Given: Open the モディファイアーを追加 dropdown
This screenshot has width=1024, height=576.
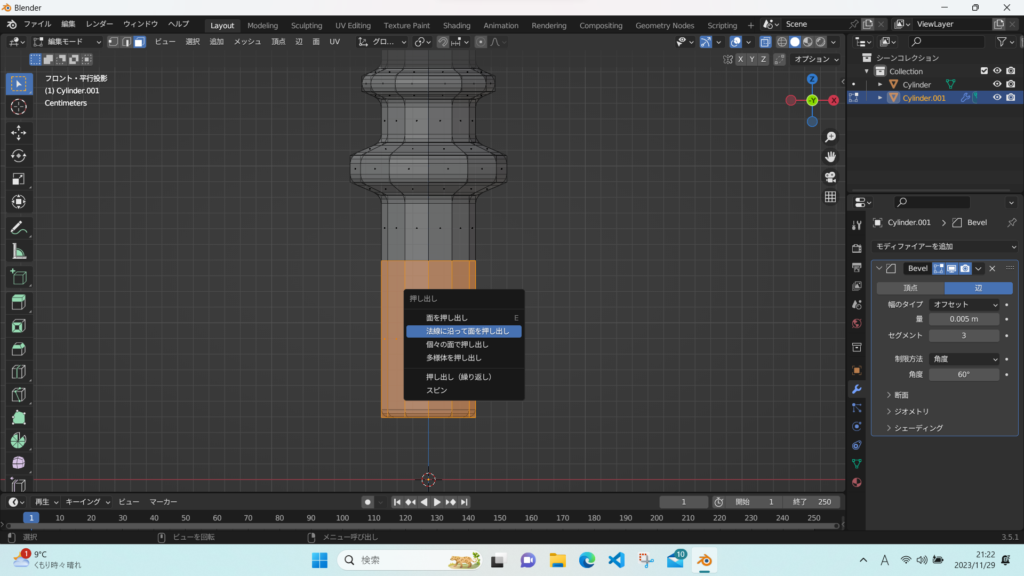Looking at the screenshot, I should (x=944, y=246).
